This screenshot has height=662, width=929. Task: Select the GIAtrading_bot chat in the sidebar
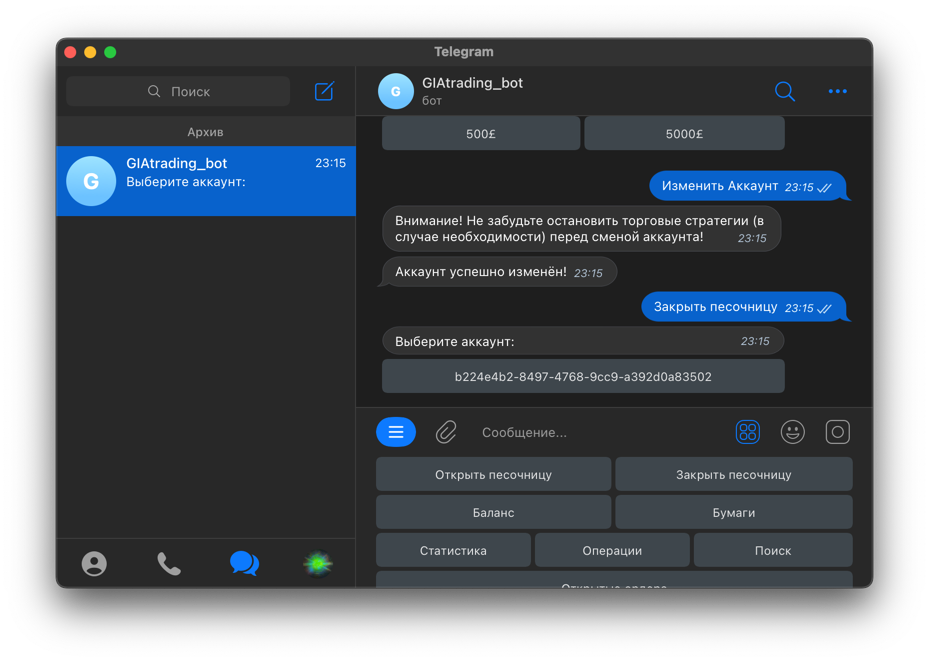coord(206,181)
